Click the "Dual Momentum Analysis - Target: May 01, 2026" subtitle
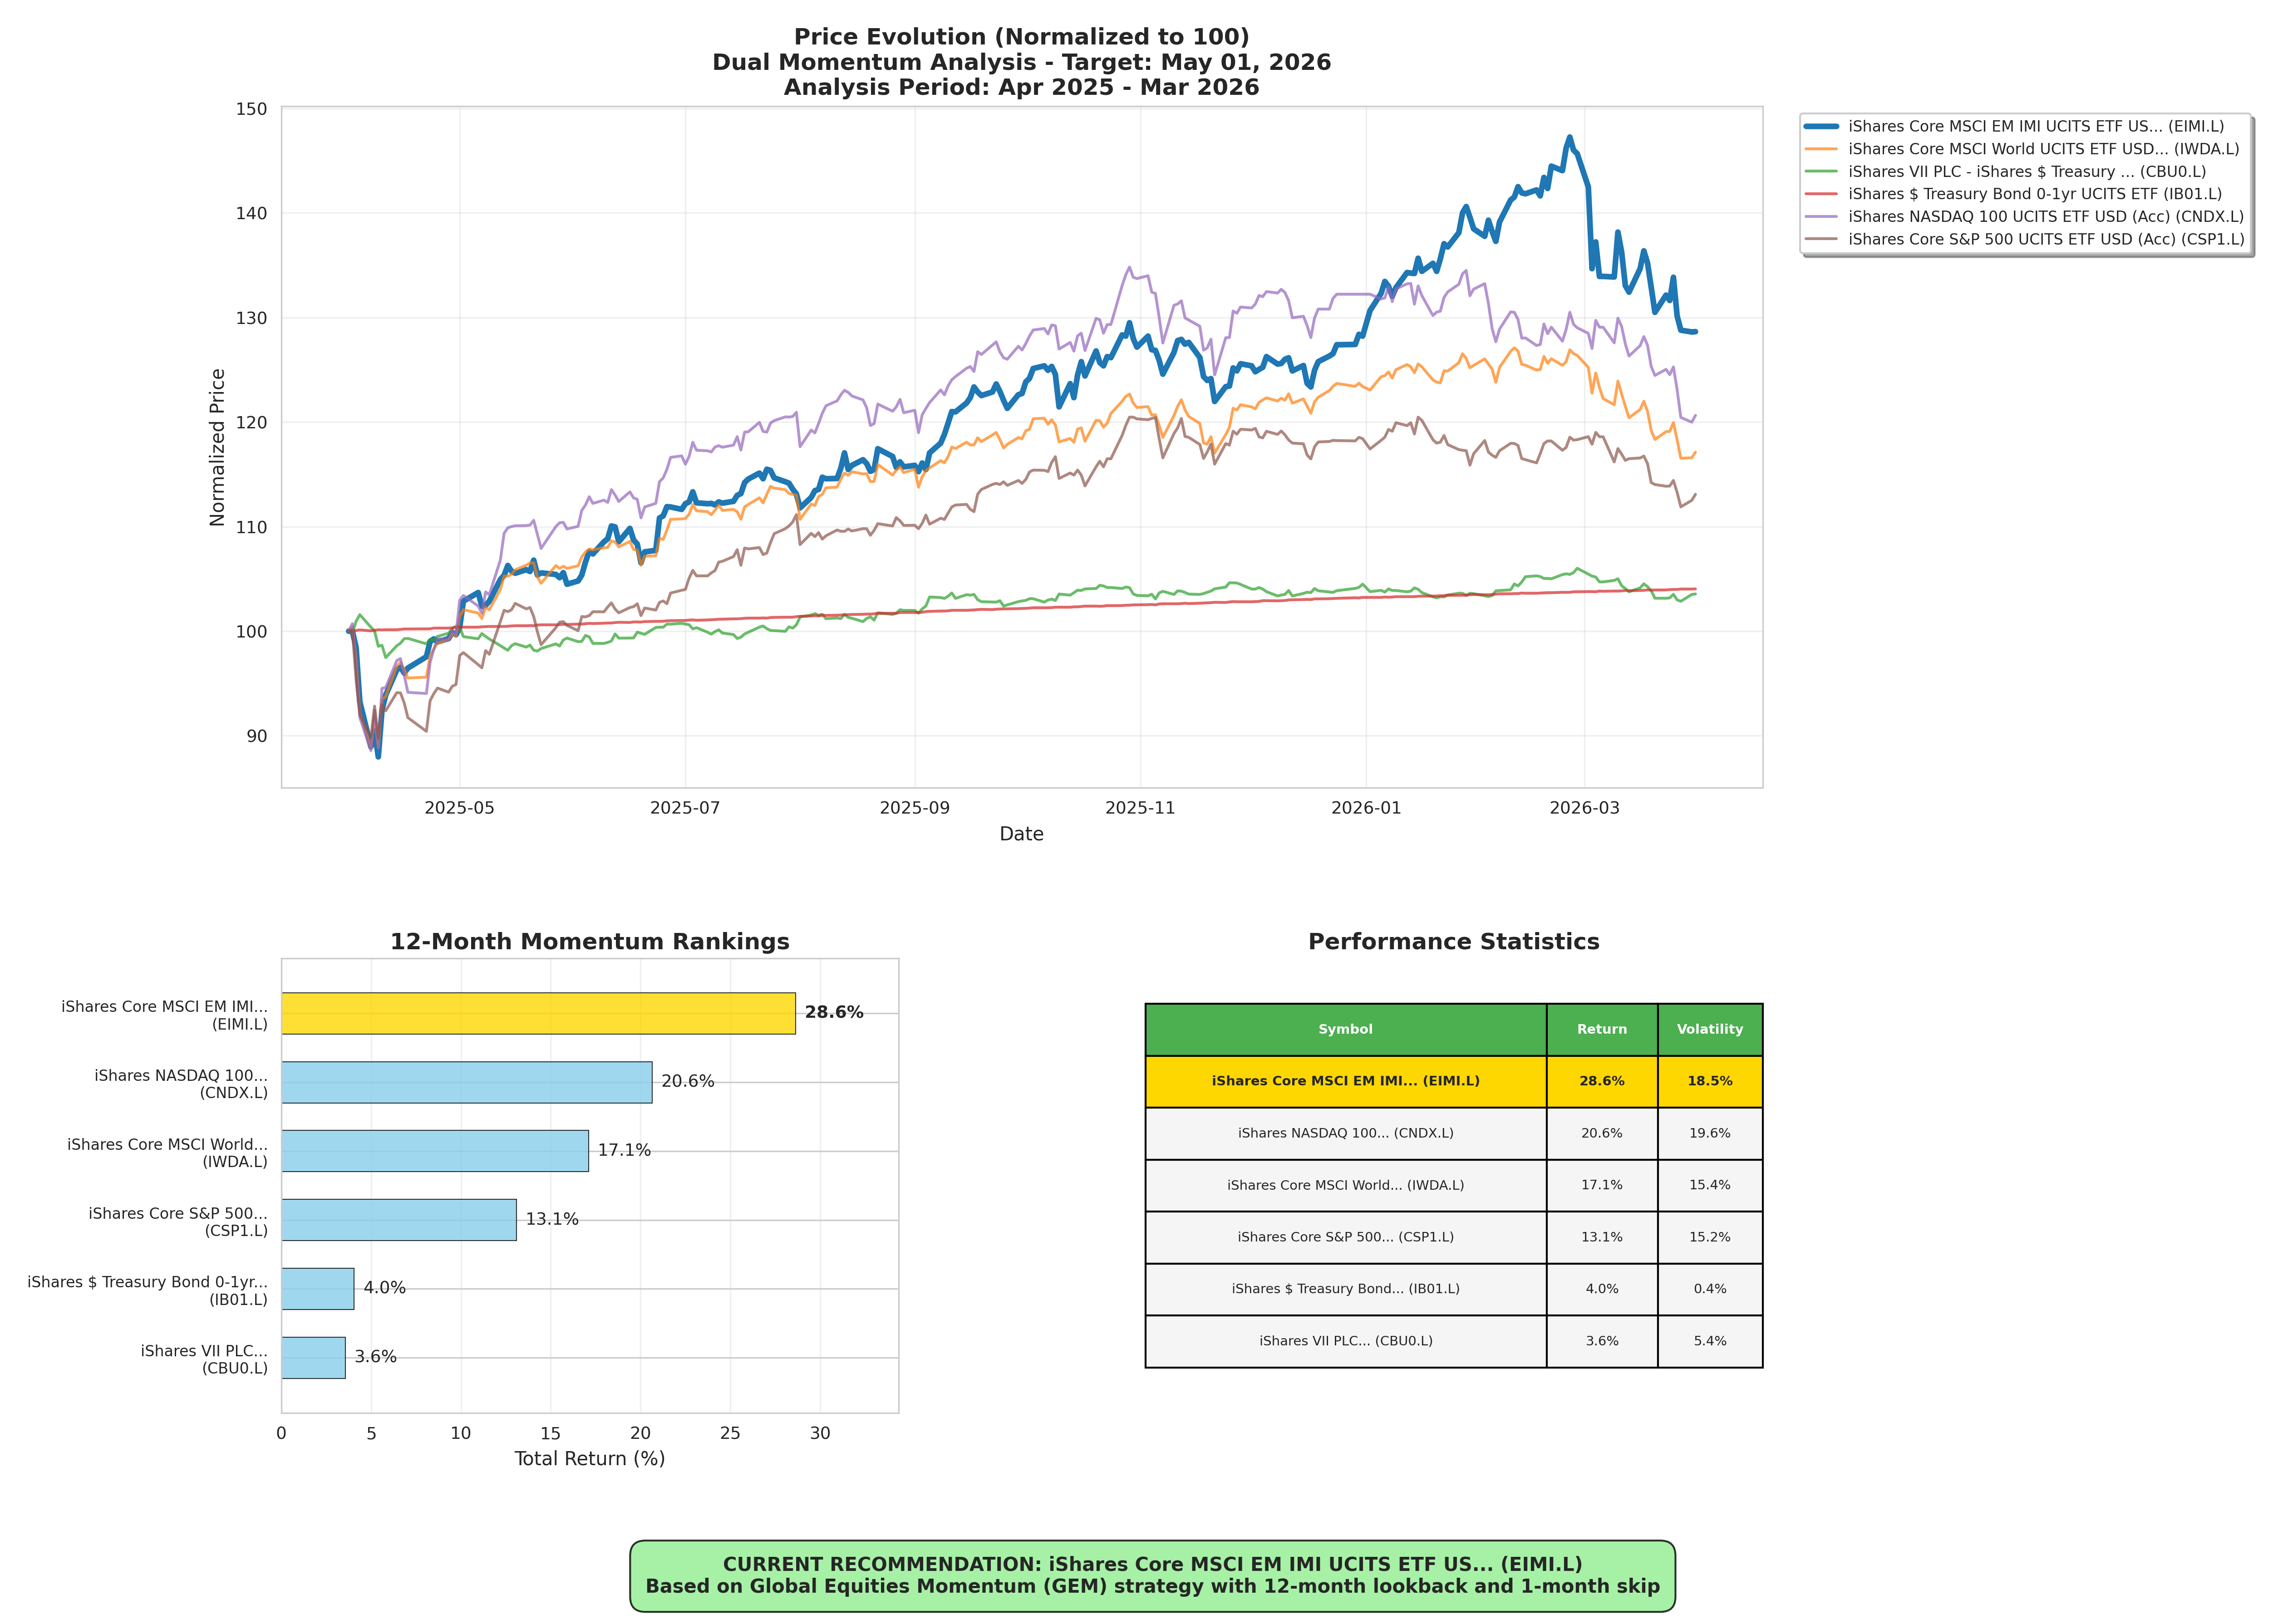Viewport: 2278px width, 1624px height. point(1021,62)
